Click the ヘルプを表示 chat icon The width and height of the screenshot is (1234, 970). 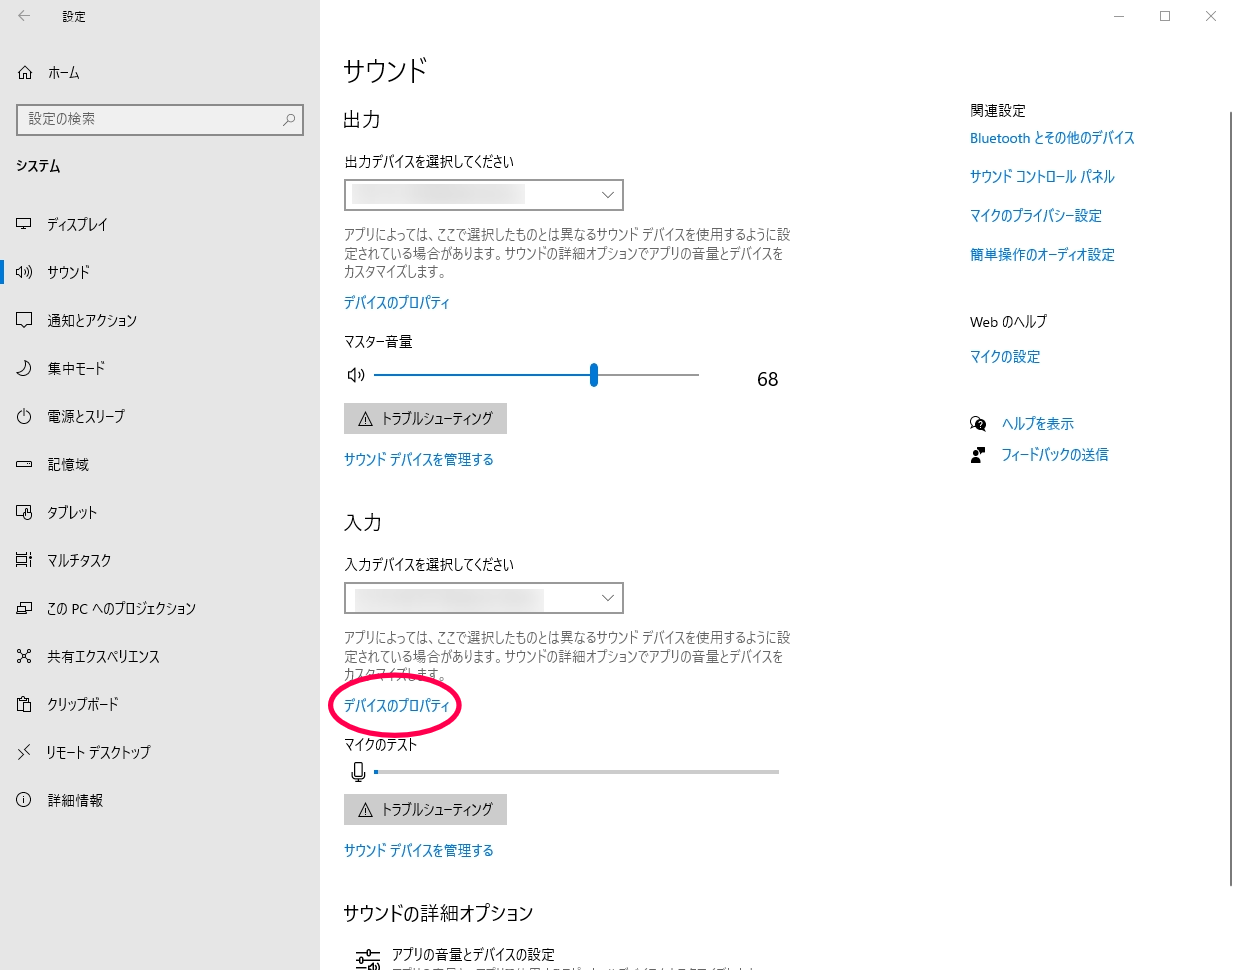978,424
